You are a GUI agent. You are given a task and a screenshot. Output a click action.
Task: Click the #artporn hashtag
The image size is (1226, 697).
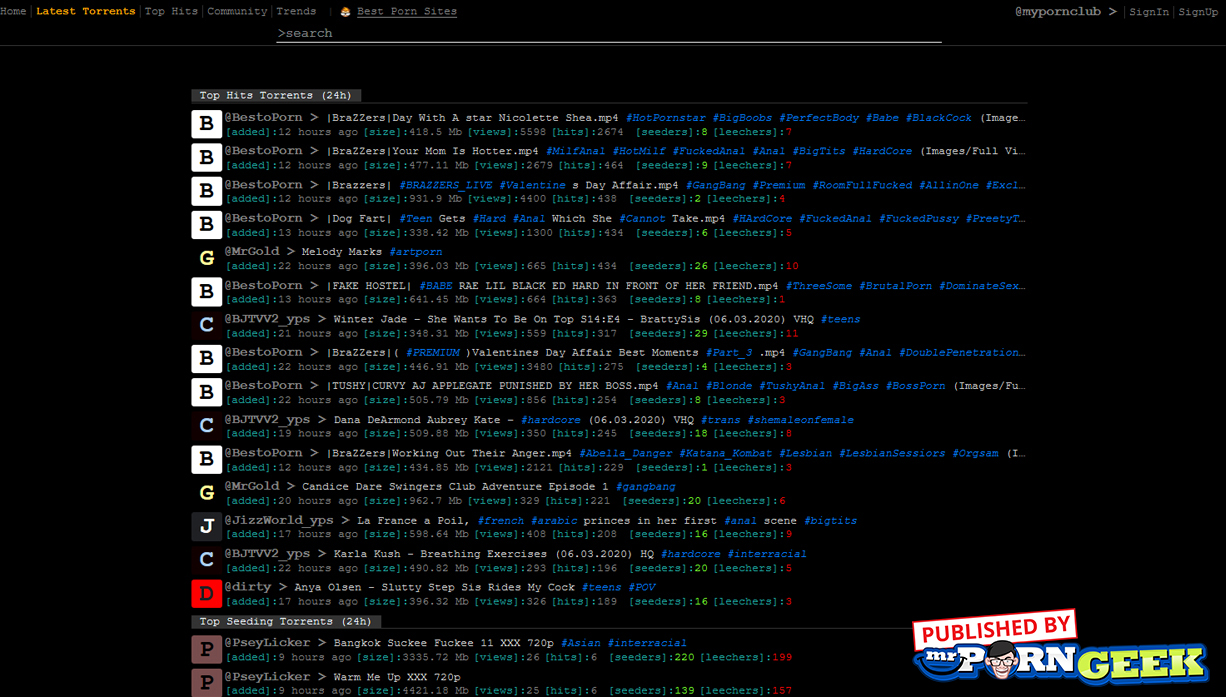(x=415, y=252)
